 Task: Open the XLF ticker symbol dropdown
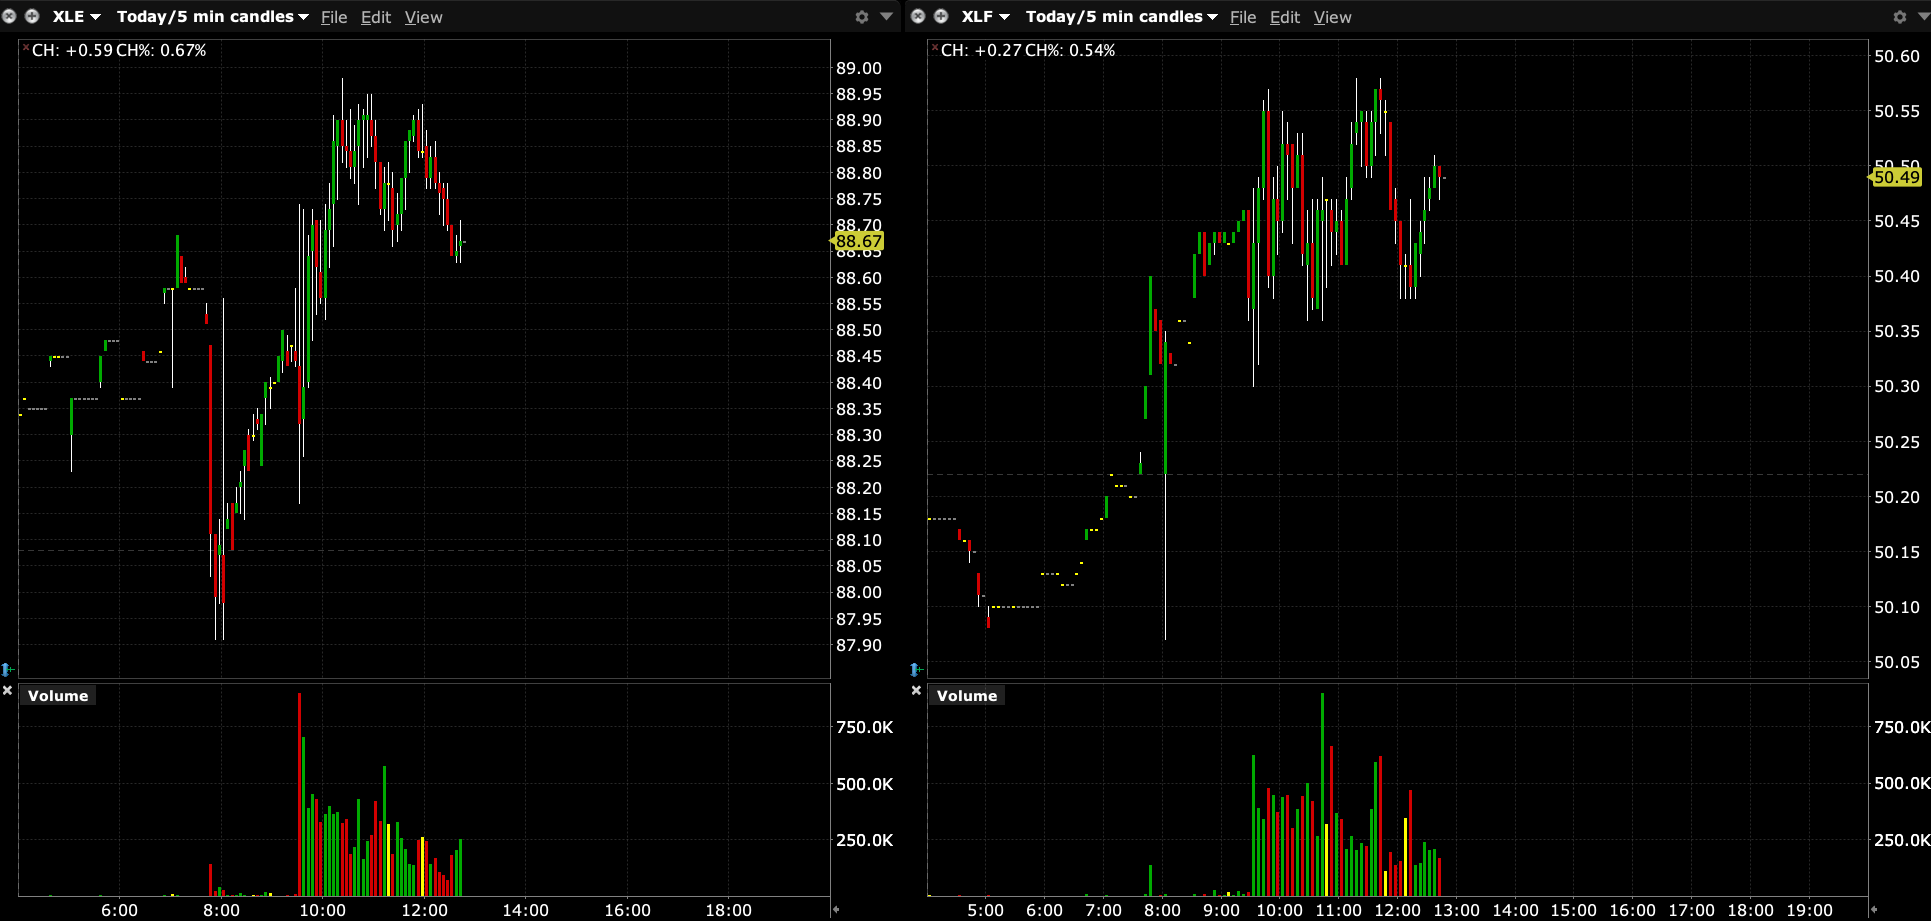985,17
